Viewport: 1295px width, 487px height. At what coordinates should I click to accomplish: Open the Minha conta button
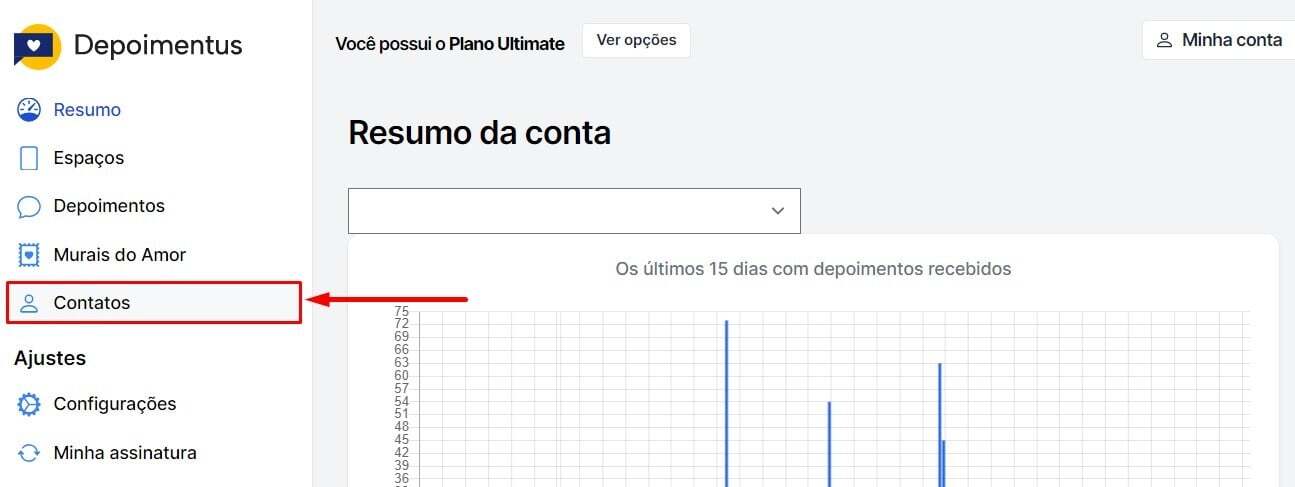click(1220, 41)
